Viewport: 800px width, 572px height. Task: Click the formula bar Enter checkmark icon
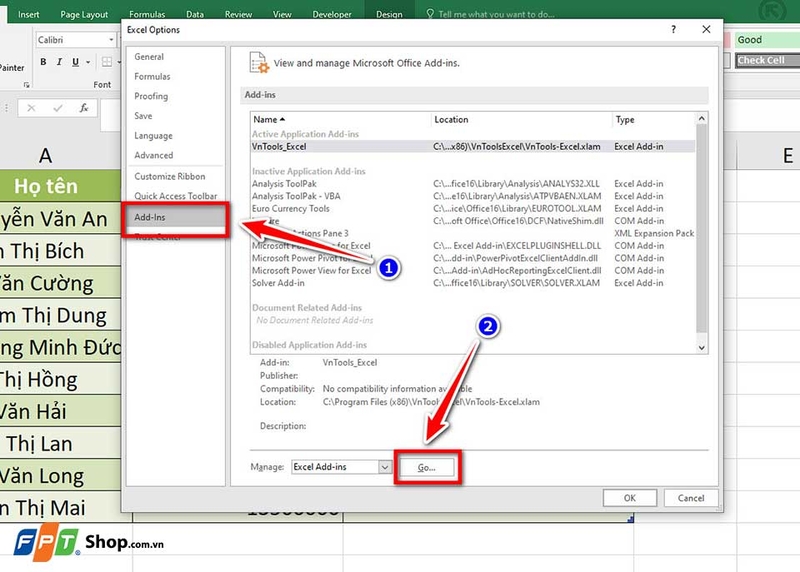coord(58,108)
